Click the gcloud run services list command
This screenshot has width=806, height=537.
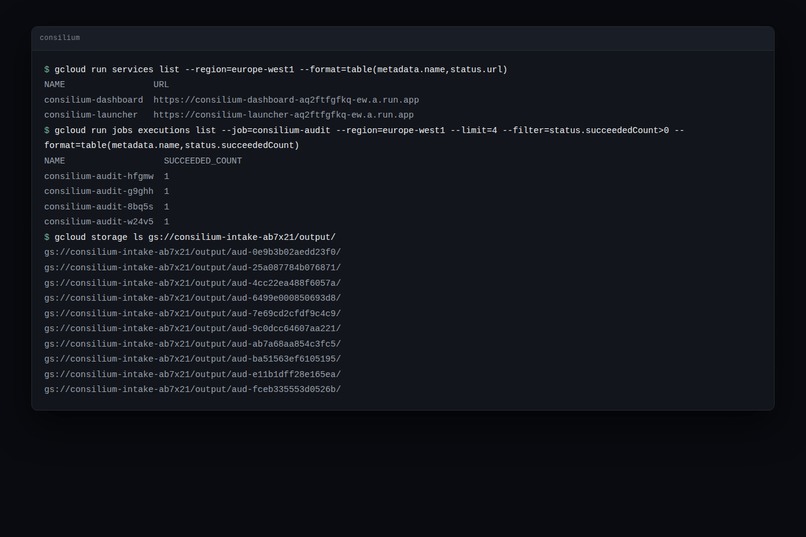pyautogui.click(x=281, y=69)
